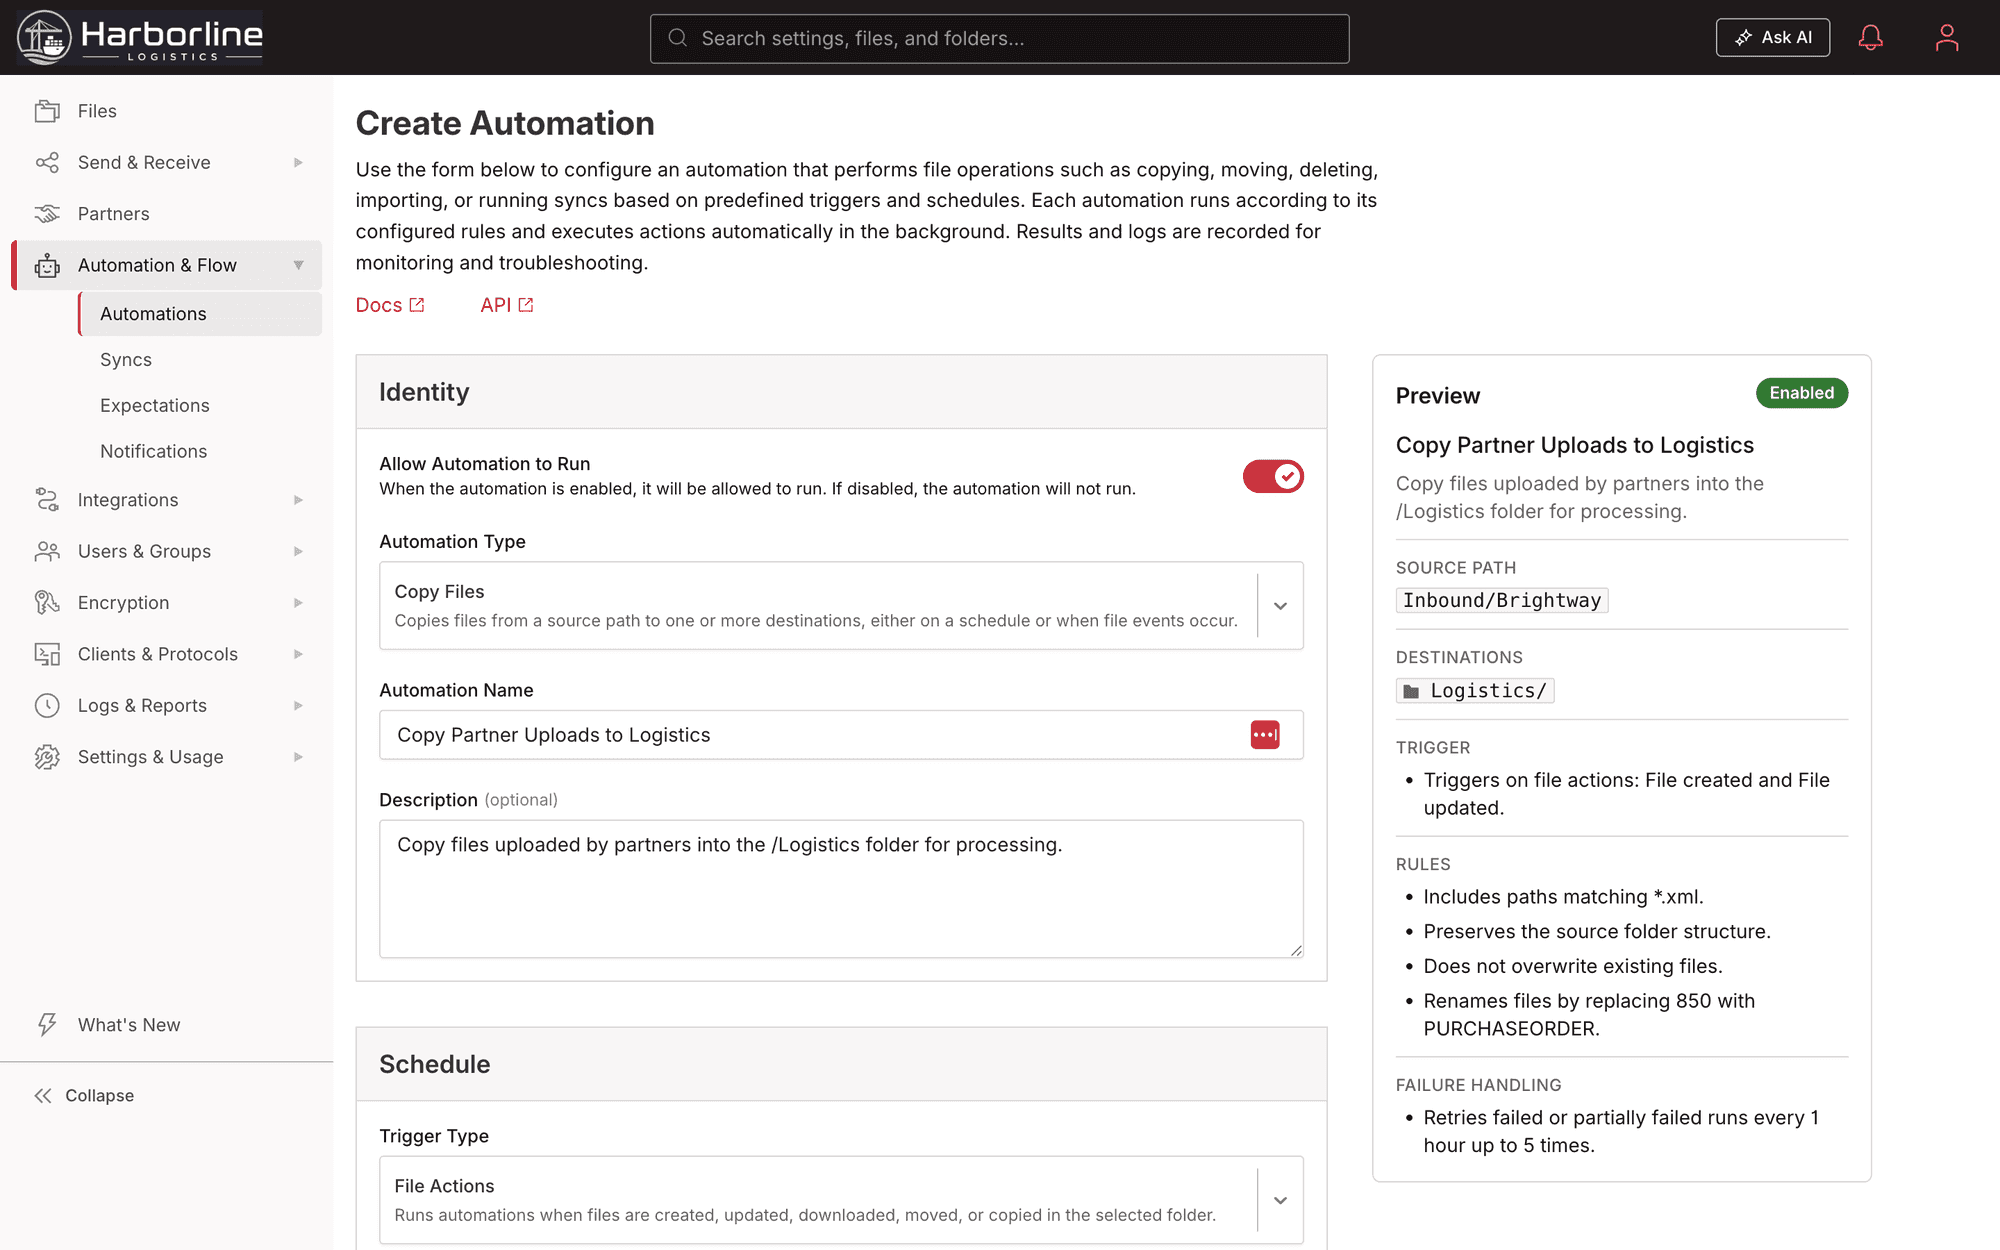Screen dimensions: 2000x1250
Task: Toggle the Allow Automation to Run switch
Action: coord(1273,476)
